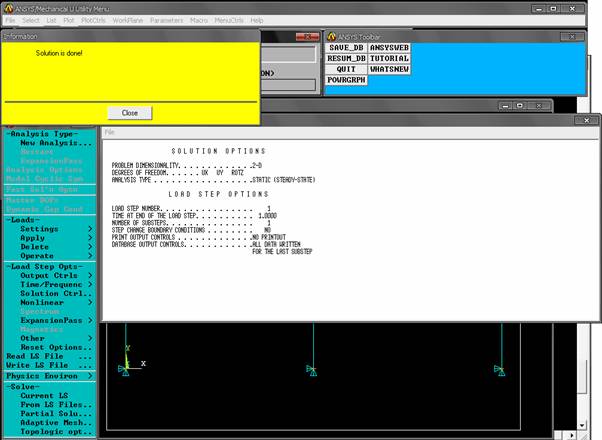Click the SAVE_DB toolbar button
Image resolution: width=602 pixels, height=440 pixels.
point(346,48)
